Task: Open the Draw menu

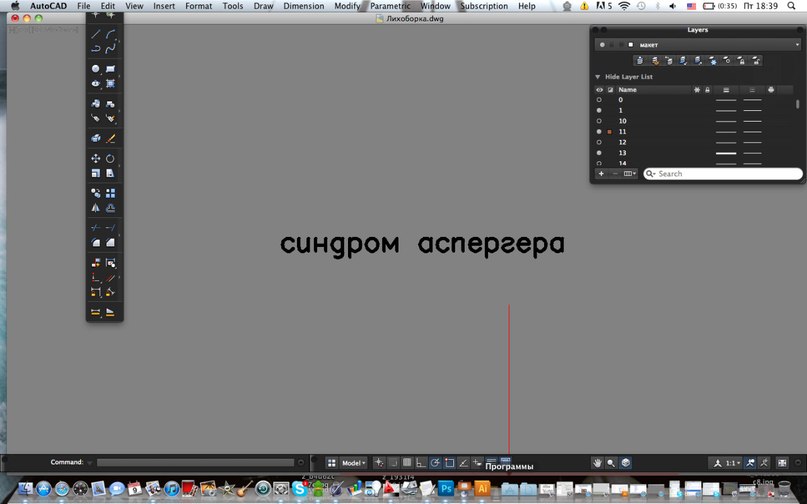Action: click(263, 6)
